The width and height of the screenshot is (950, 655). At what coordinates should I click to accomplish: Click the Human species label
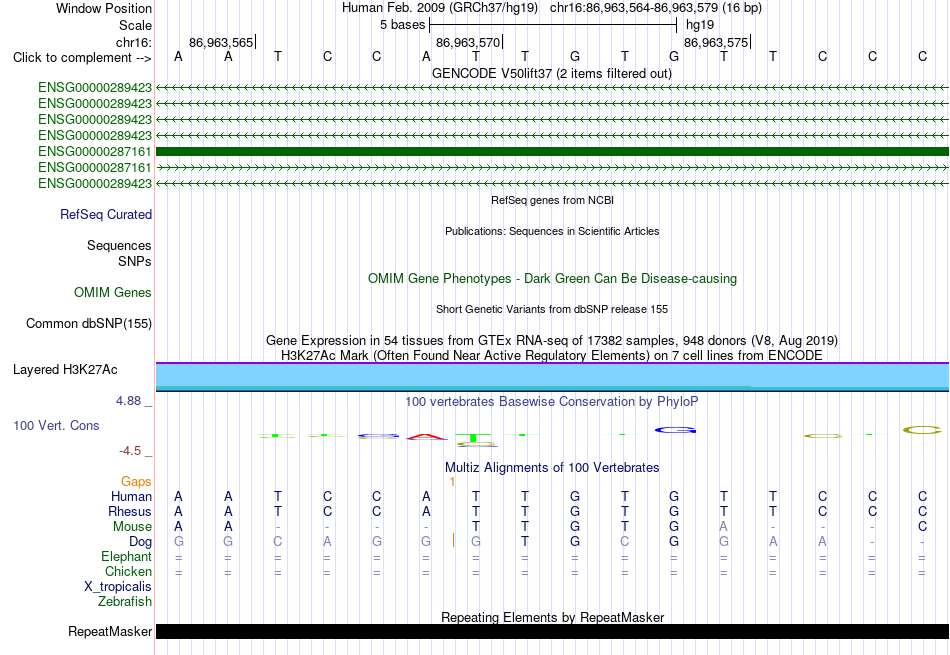point(131,497)
